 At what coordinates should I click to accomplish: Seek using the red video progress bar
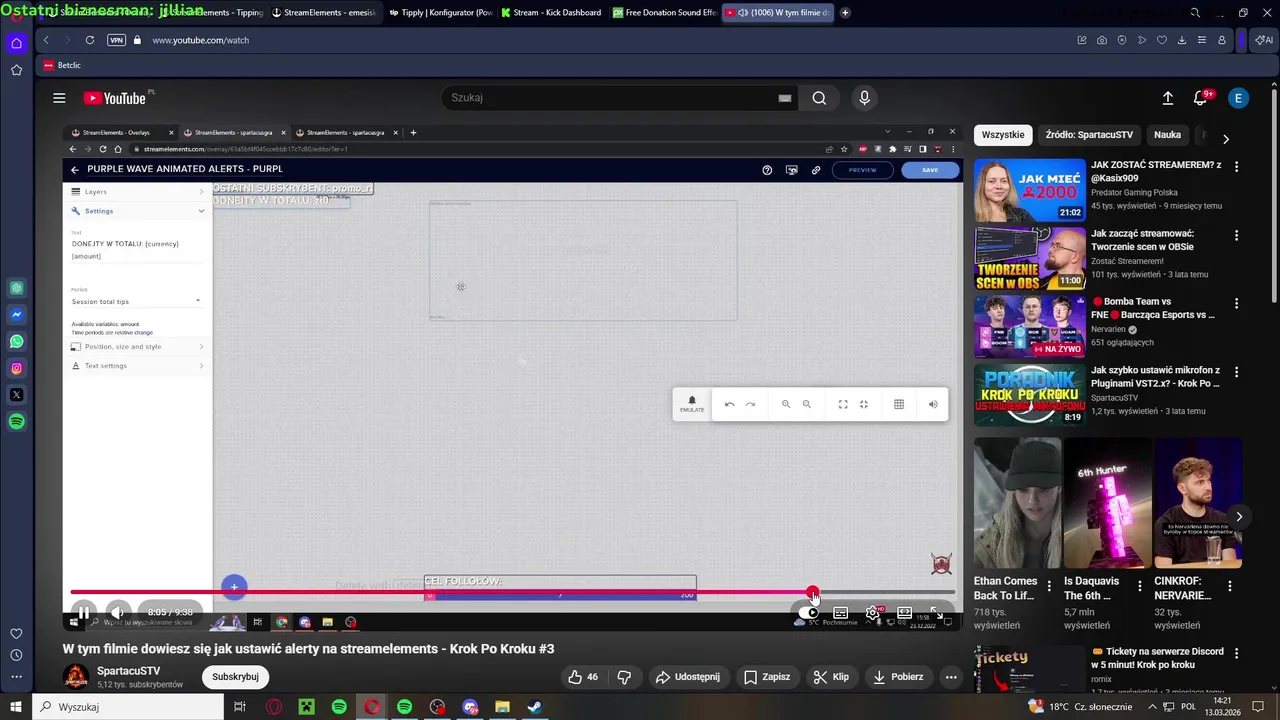pyautogui.click(x=512, y=592)
